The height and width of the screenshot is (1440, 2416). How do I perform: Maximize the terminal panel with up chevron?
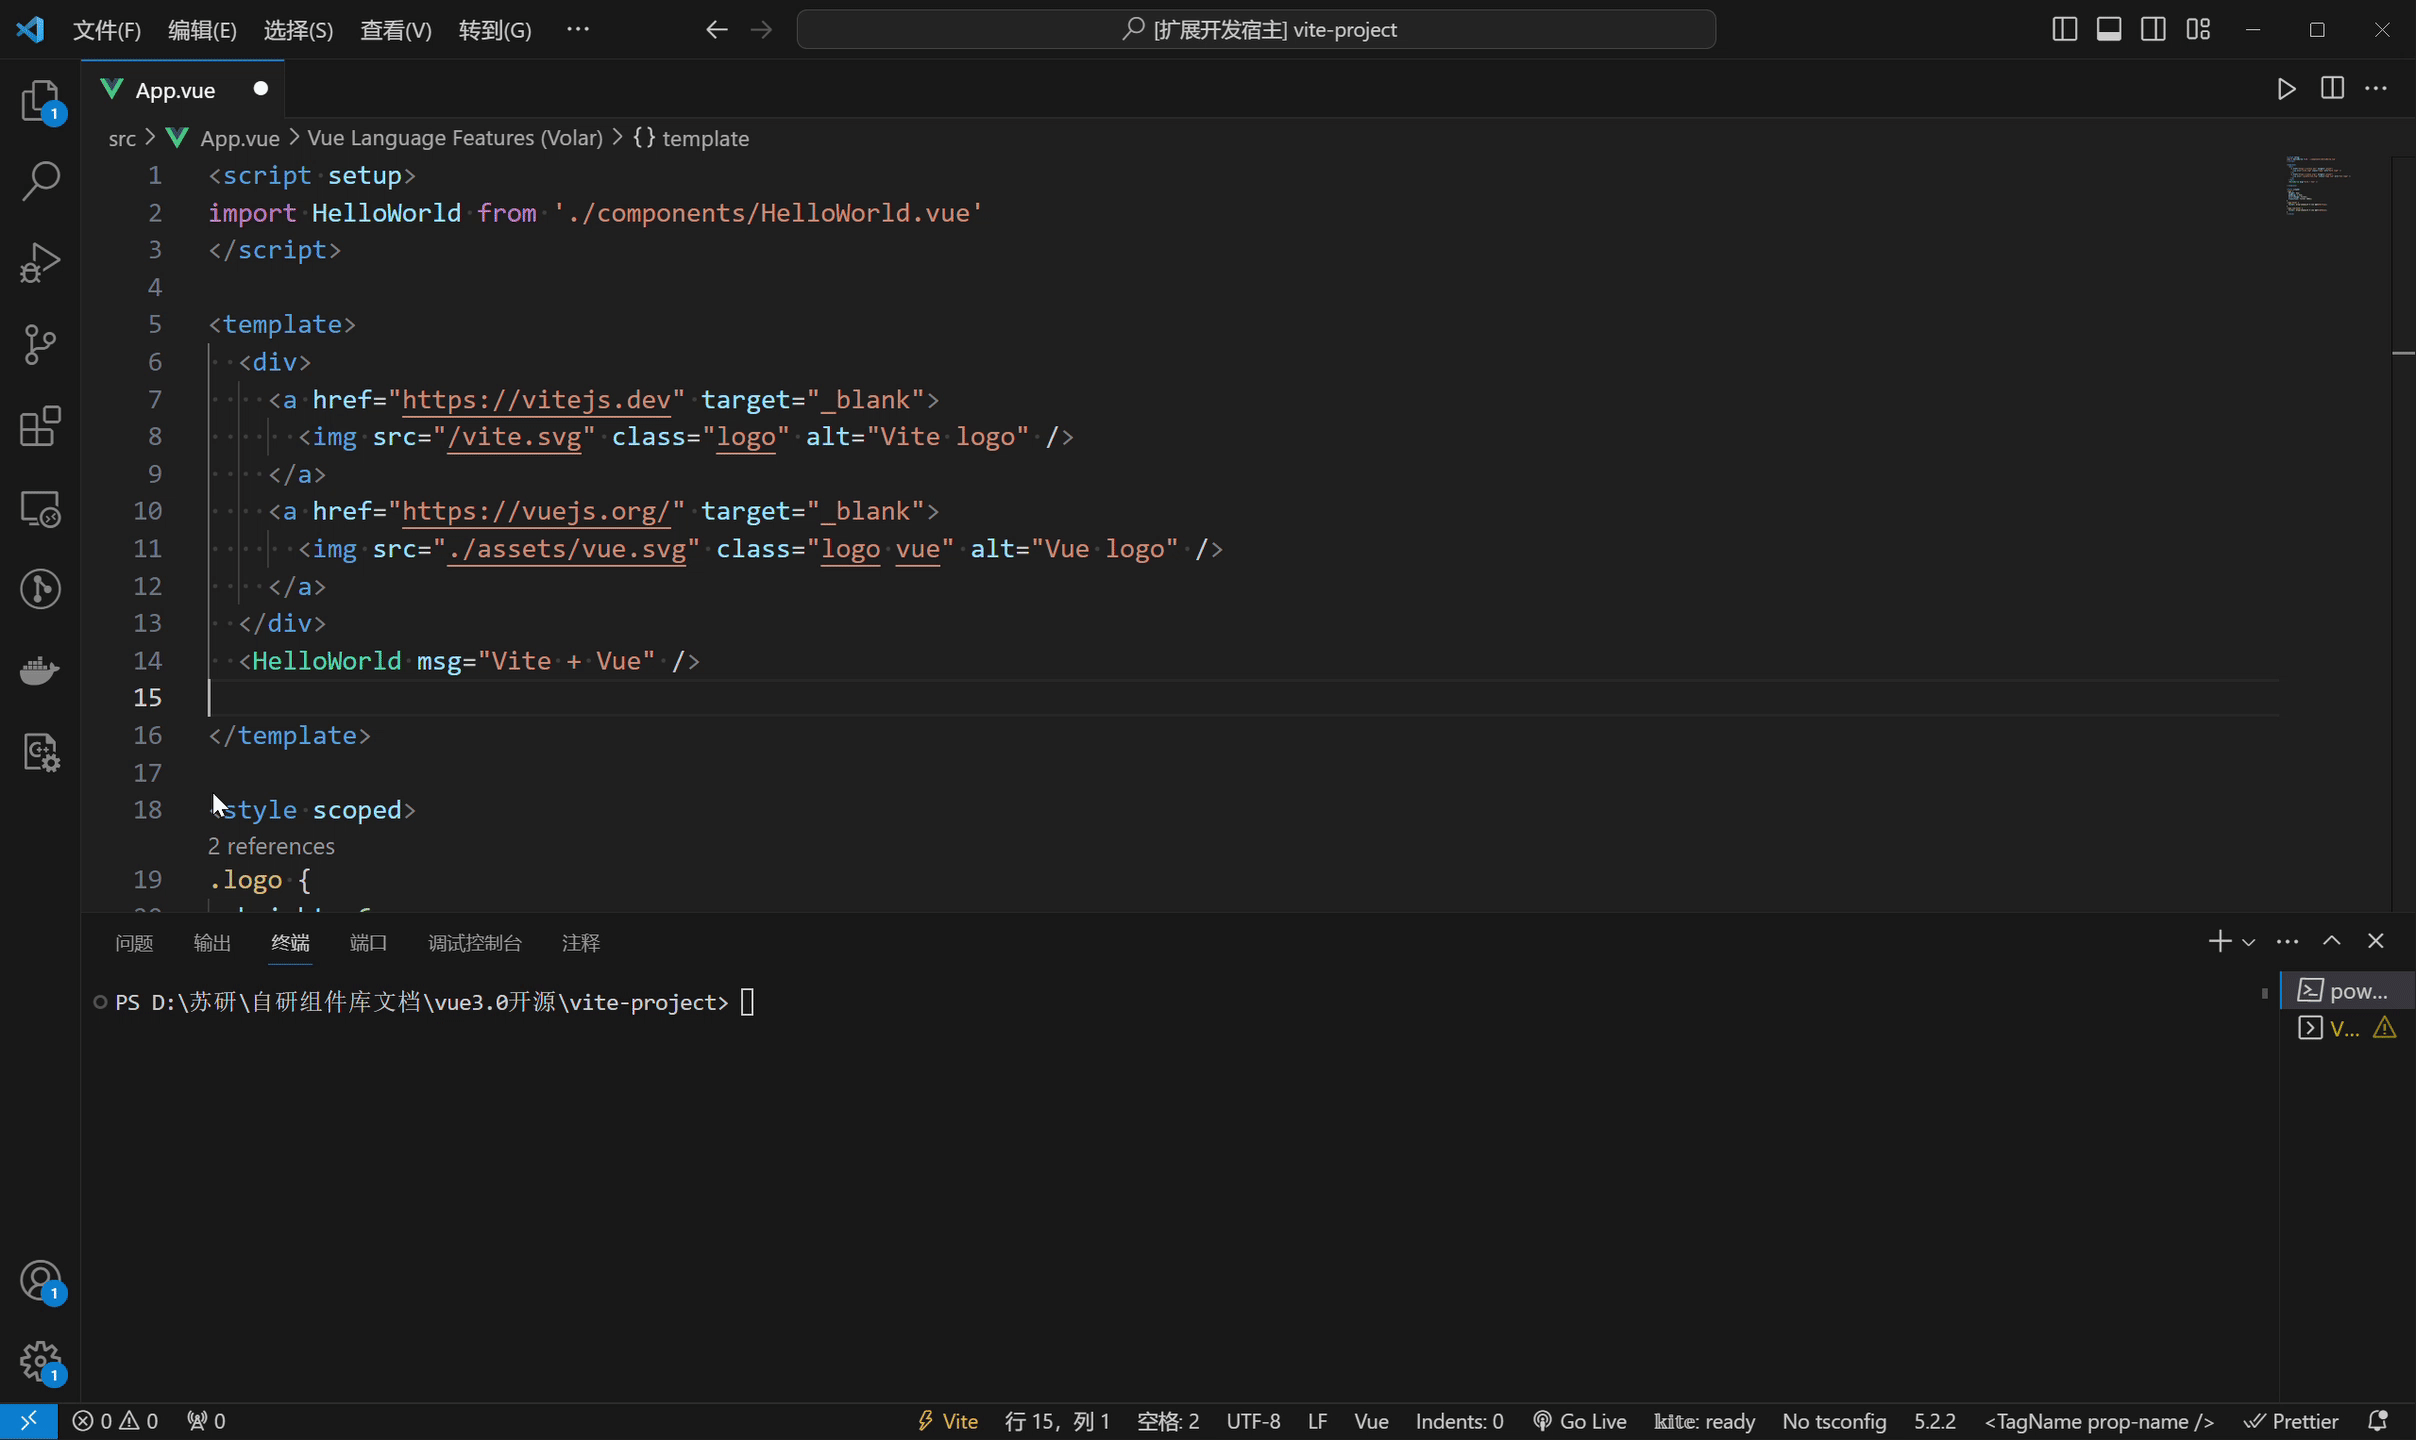pos(2331,941)
